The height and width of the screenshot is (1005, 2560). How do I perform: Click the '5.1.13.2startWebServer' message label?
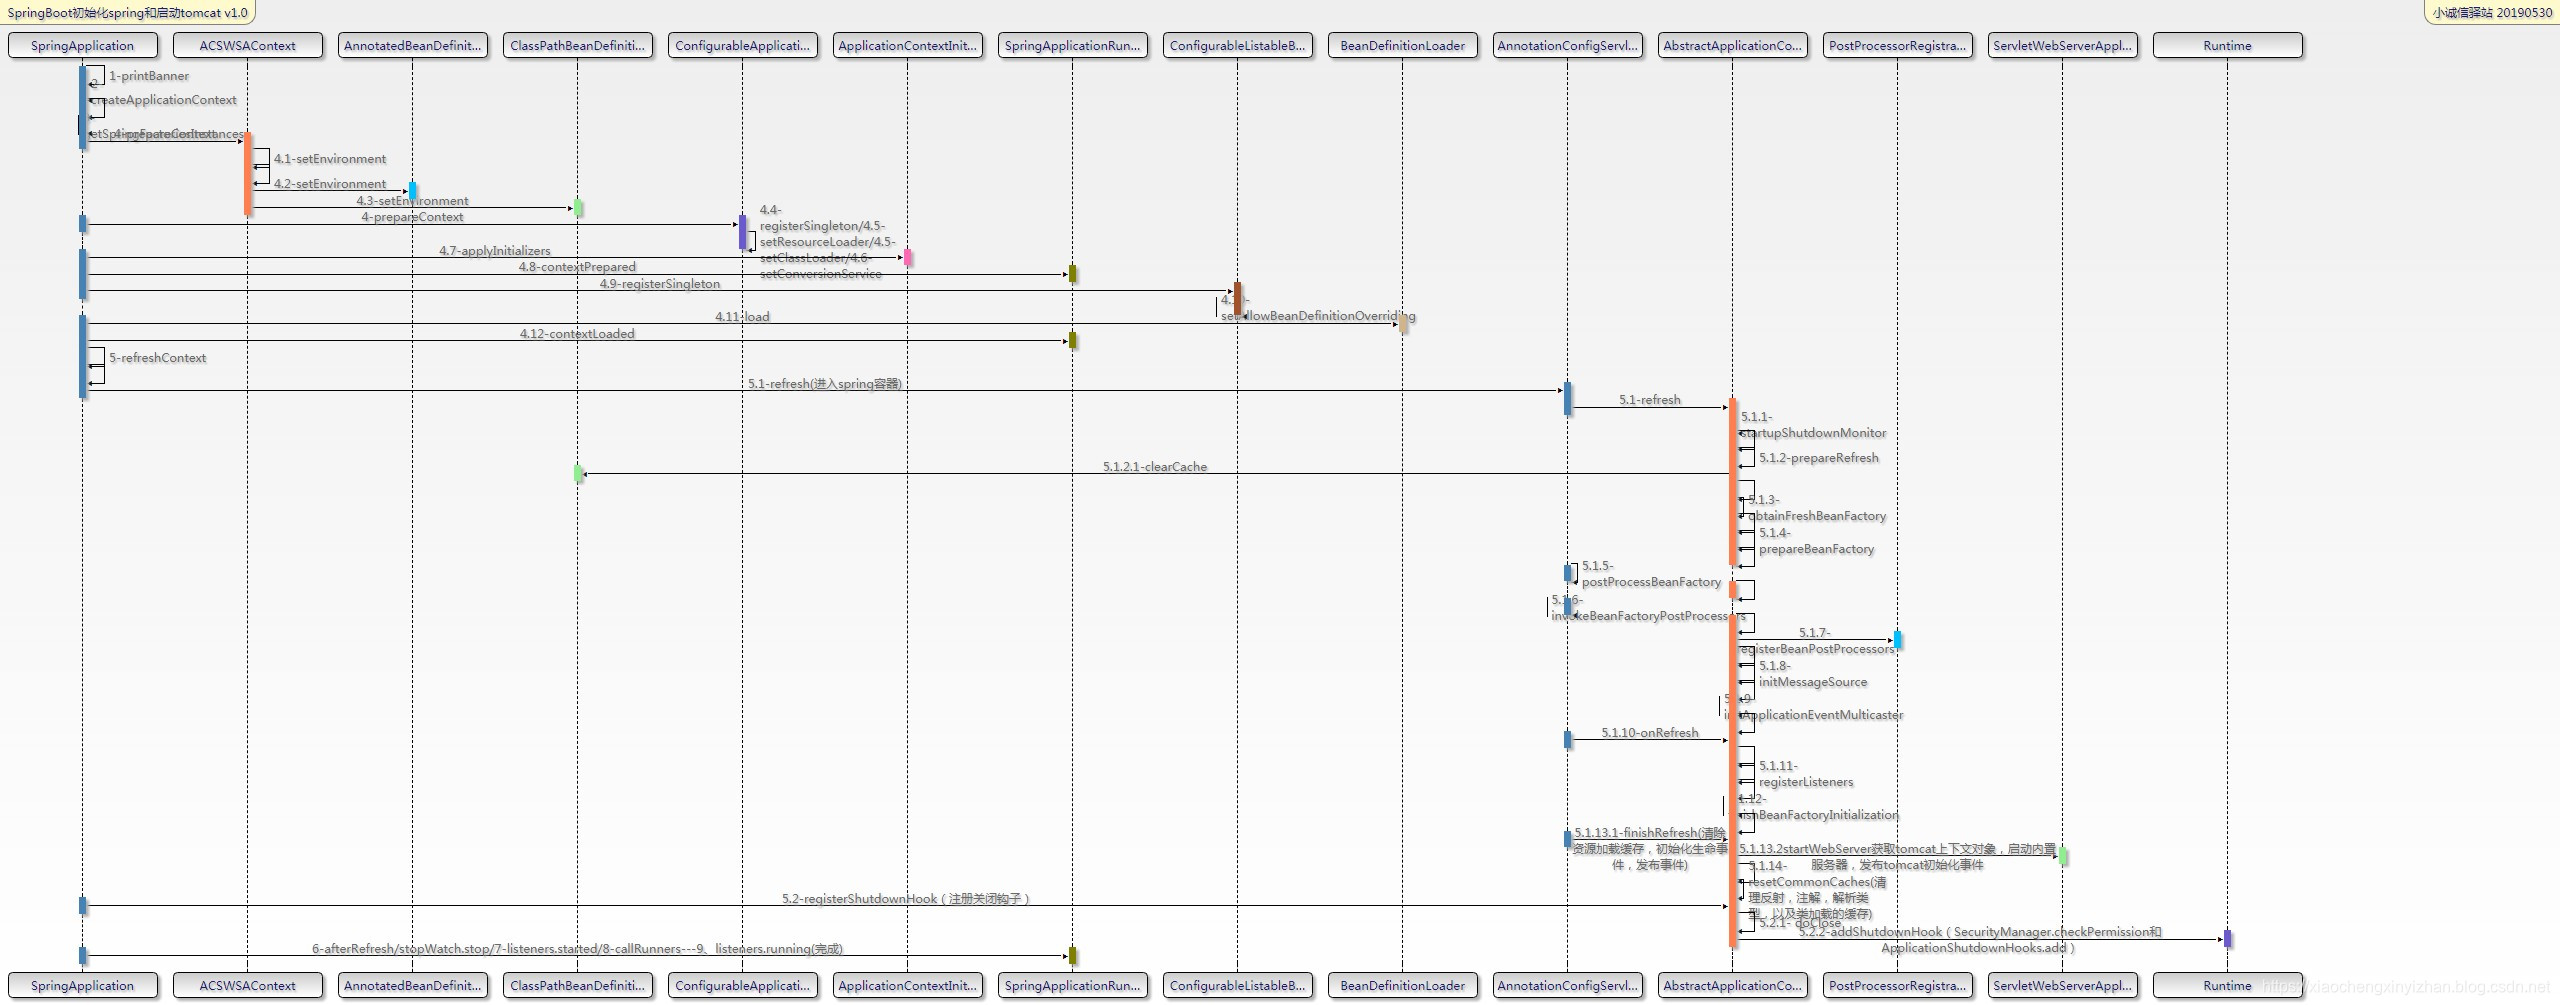1897,857
